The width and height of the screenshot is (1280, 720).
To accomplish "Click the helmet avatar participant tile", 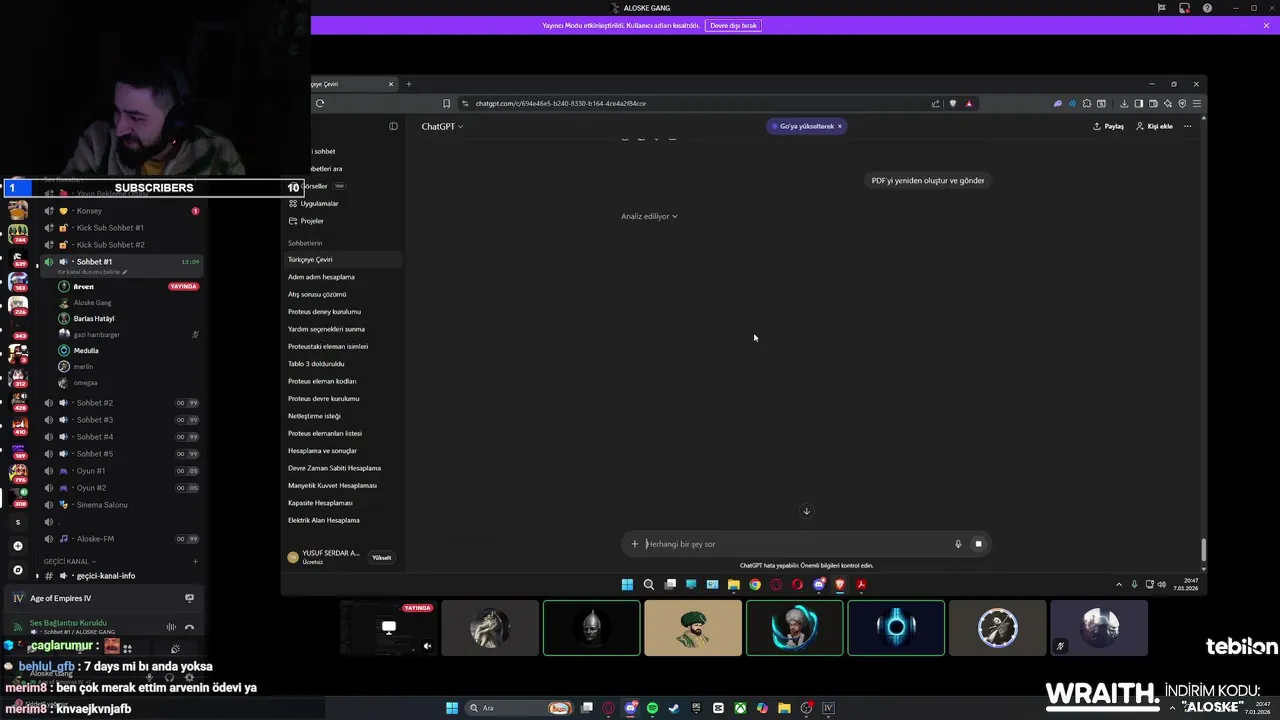I will 591,628.
